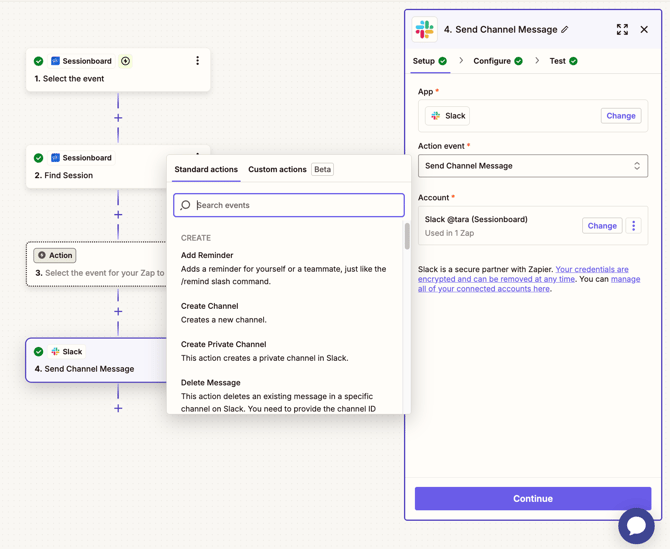Click the Slack chip on step 4

click(x=67, y=352)
